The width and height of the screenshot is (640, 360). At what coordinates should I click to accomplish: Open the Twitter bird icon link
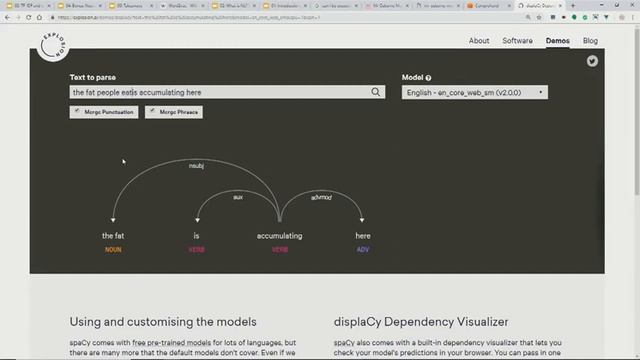592,61
